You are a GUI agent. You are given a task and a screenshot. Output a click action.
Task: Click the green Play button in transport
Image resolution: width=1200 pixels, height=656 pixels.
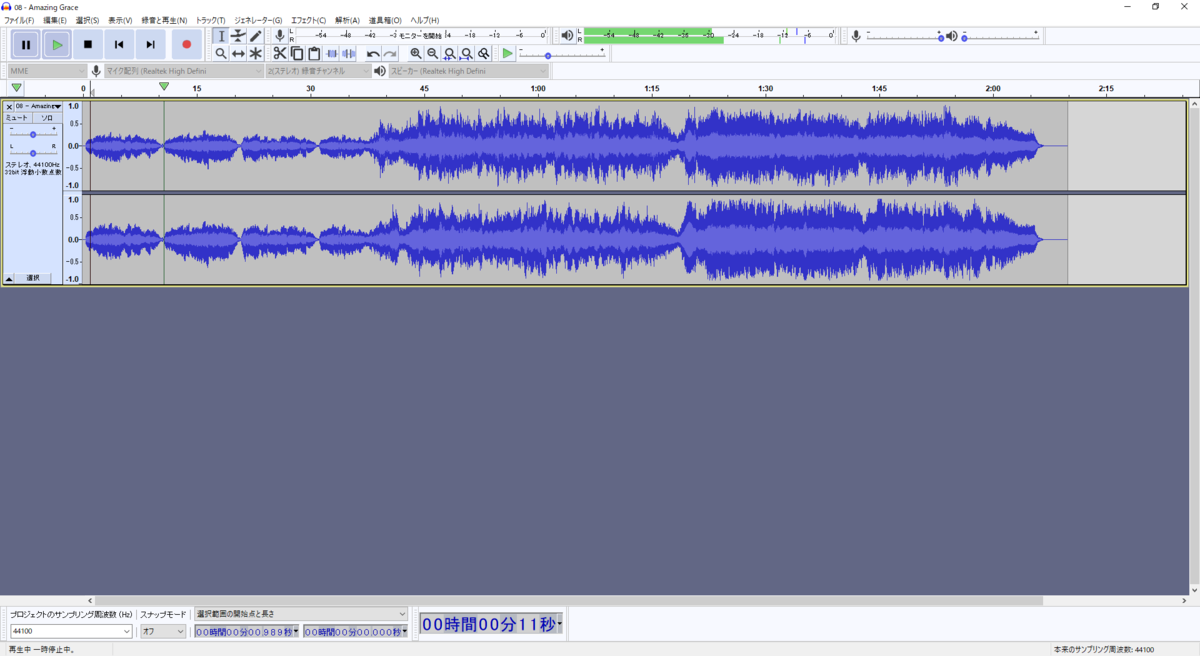pos(57,44)
